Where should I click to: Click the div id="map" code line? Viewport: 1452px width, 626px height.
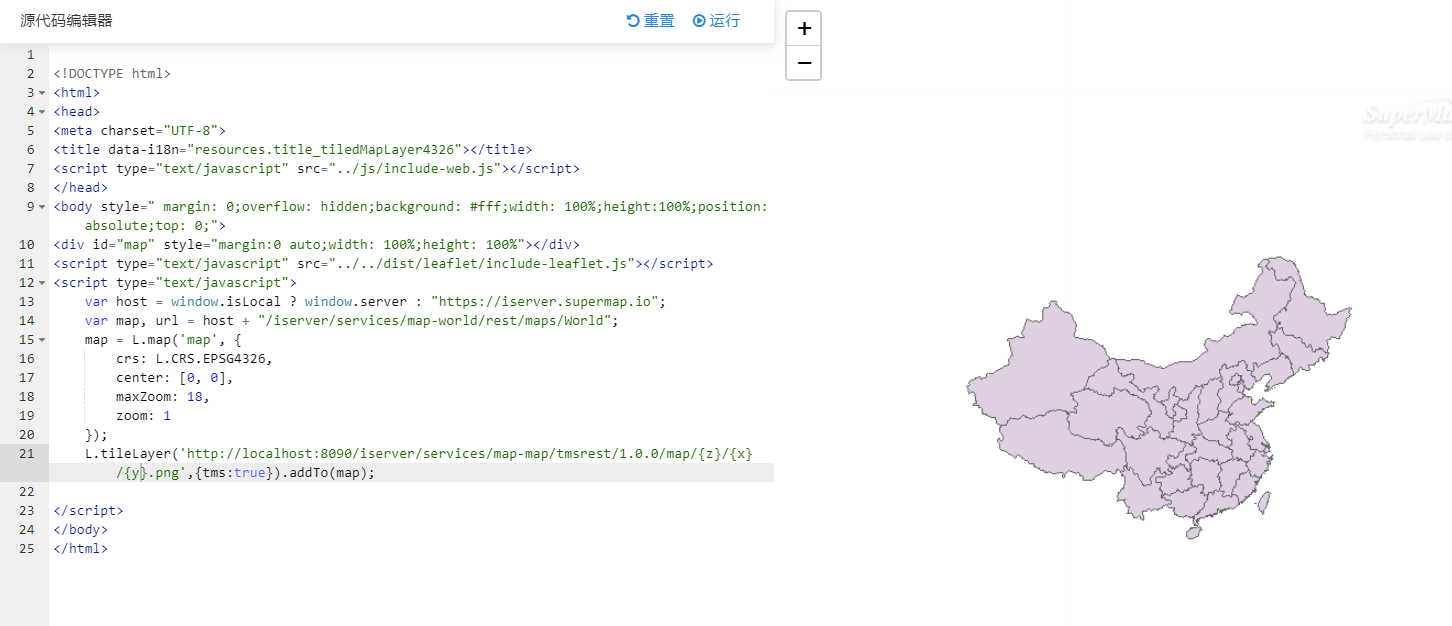pos(316,245)
